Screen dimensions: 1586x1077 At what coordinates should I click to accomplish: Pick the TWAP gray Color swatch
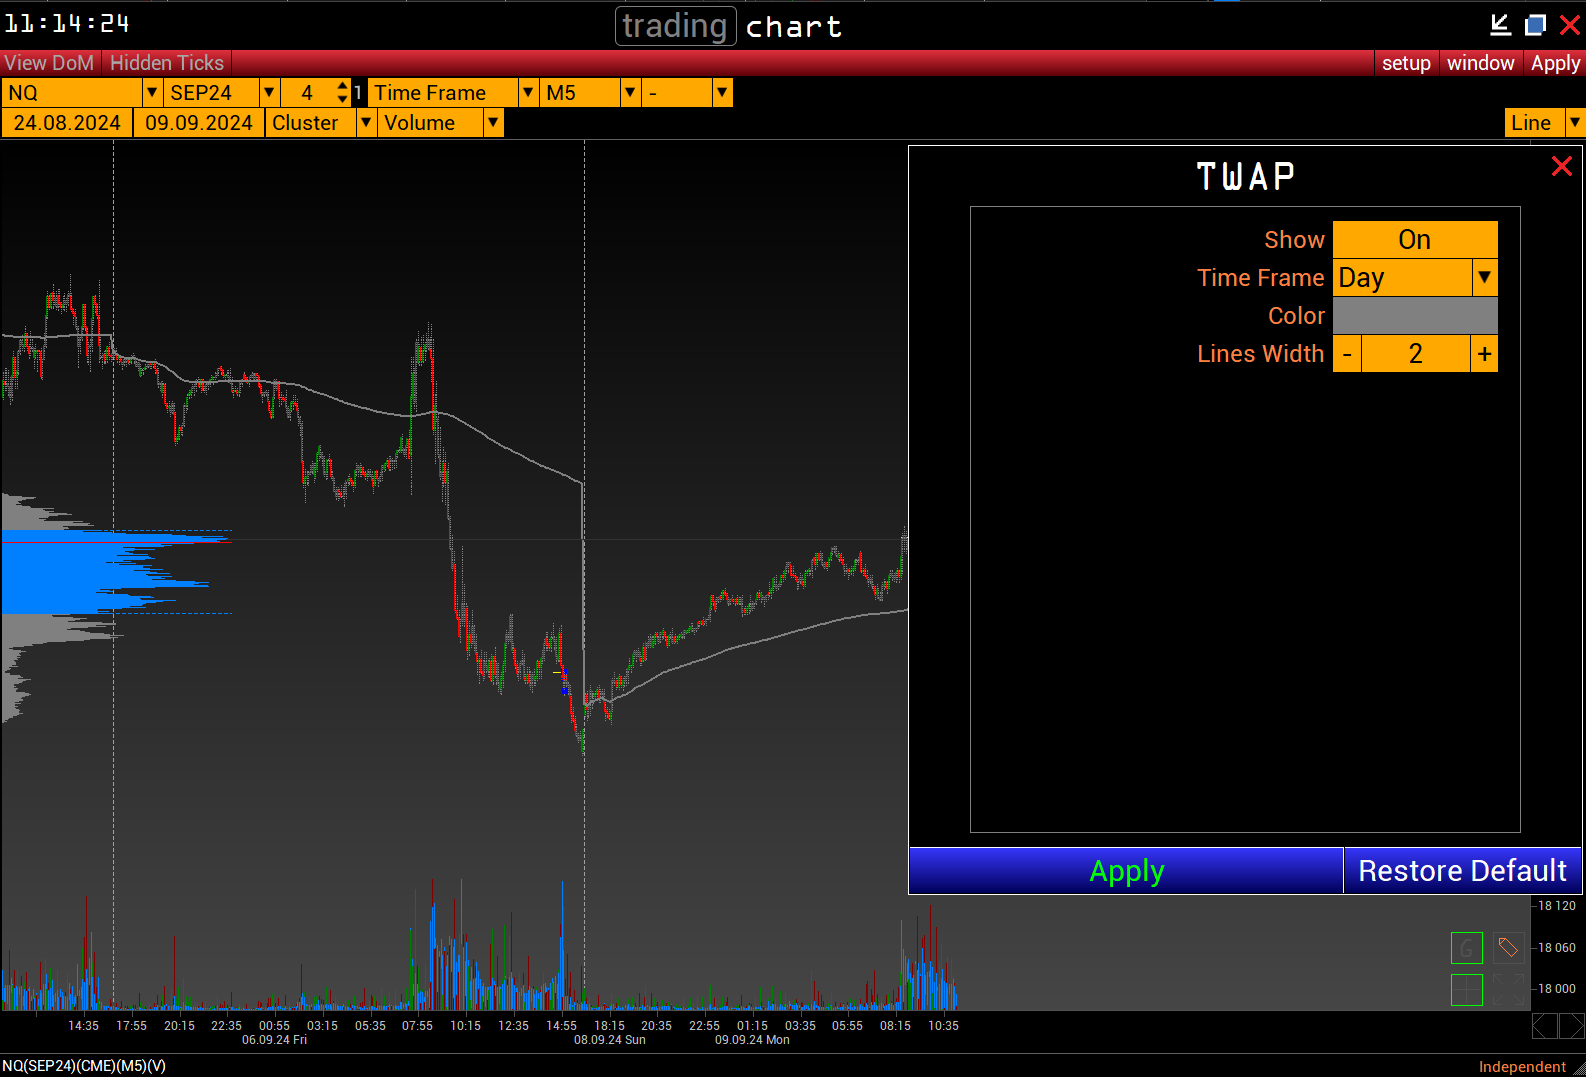[1414, 316]
